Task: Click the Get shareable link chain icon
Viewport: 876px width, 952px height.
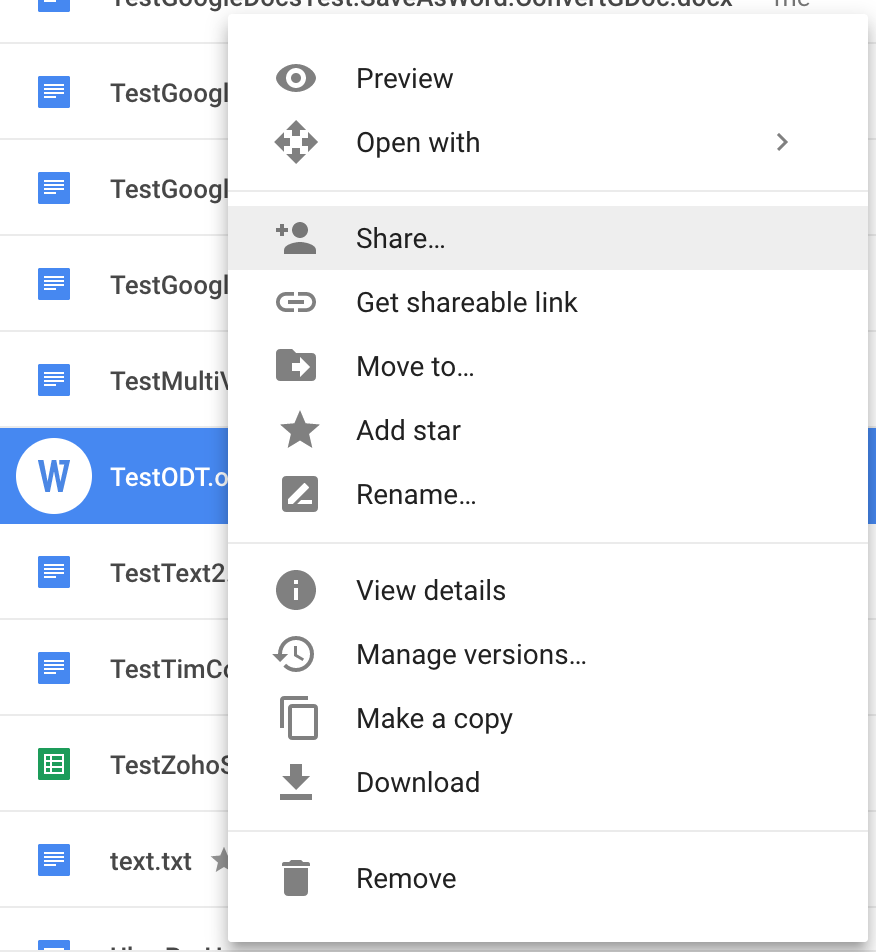Action: pyautogui.click(x=296, y=302)
